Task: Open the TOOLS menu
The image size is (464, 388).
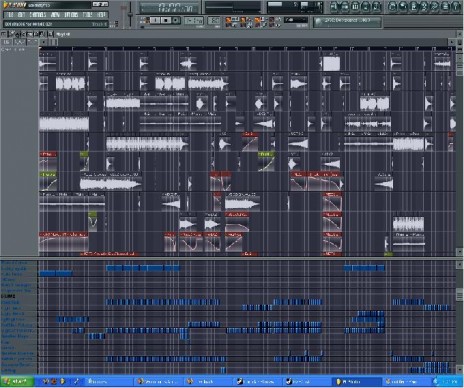Action: coord(88,15)
